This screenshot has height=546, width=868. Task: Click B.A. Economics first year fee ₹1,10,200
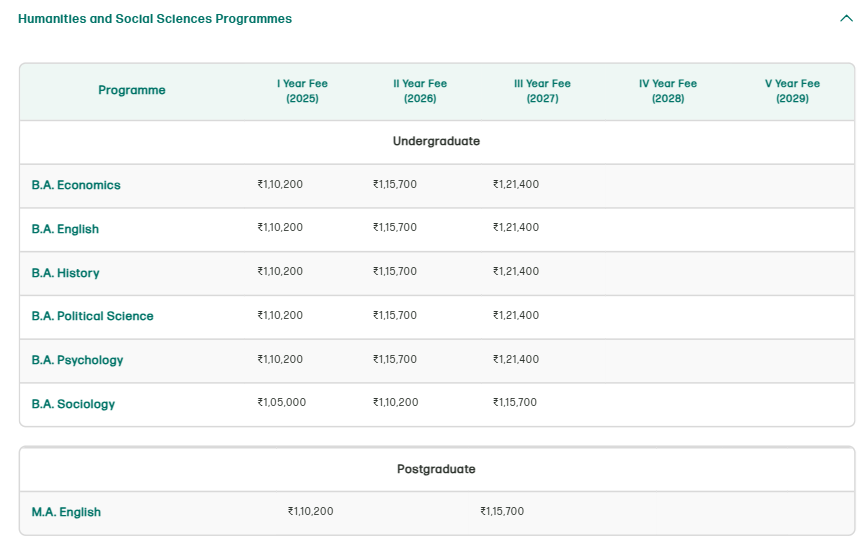tap(280, 184)
